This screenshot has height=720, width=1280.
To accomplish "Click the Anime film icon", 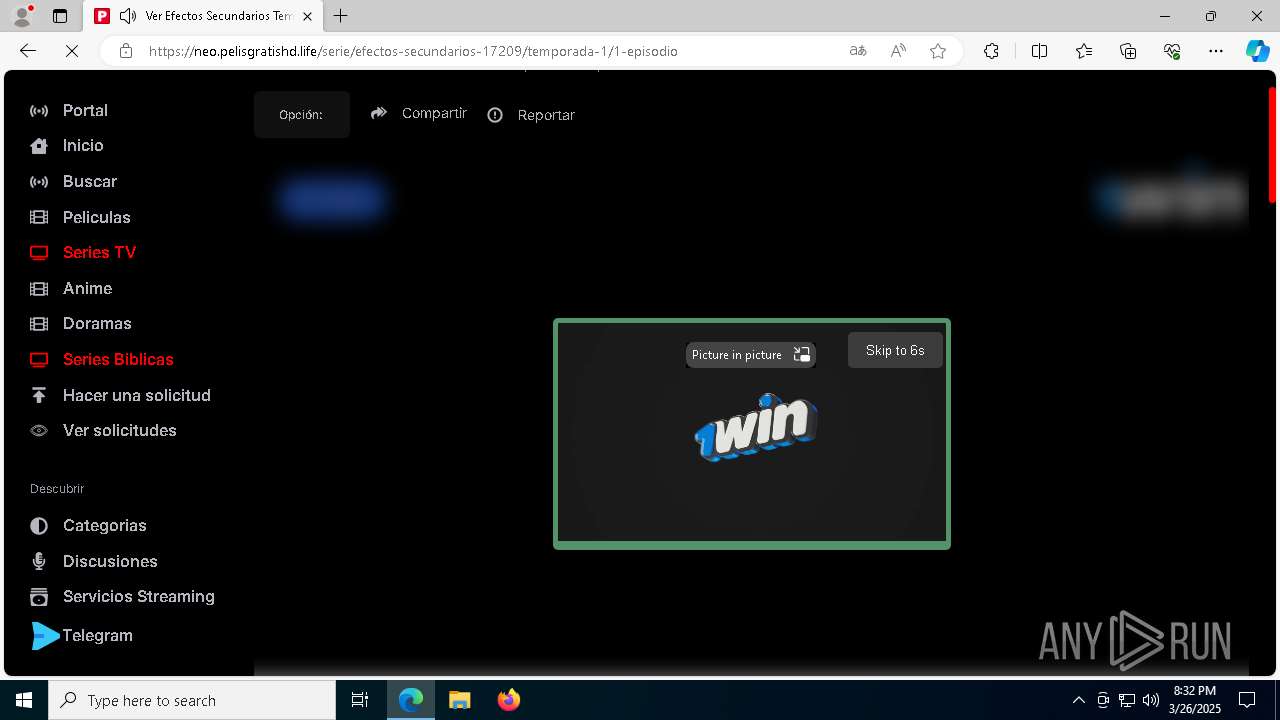I will pos(39,288).
